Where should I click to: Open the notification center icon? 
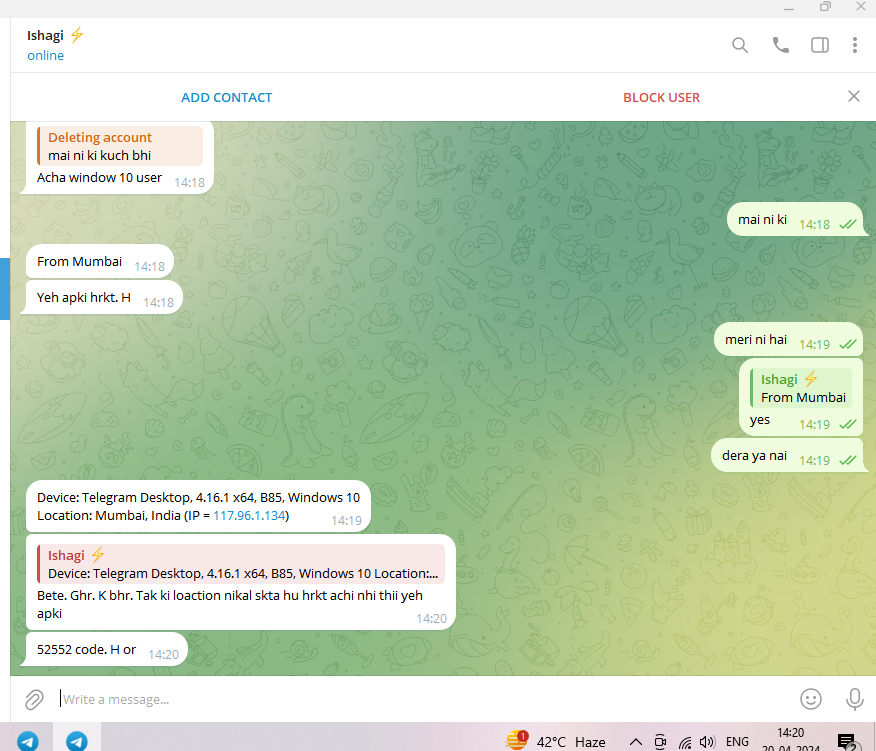pos(847,742)
